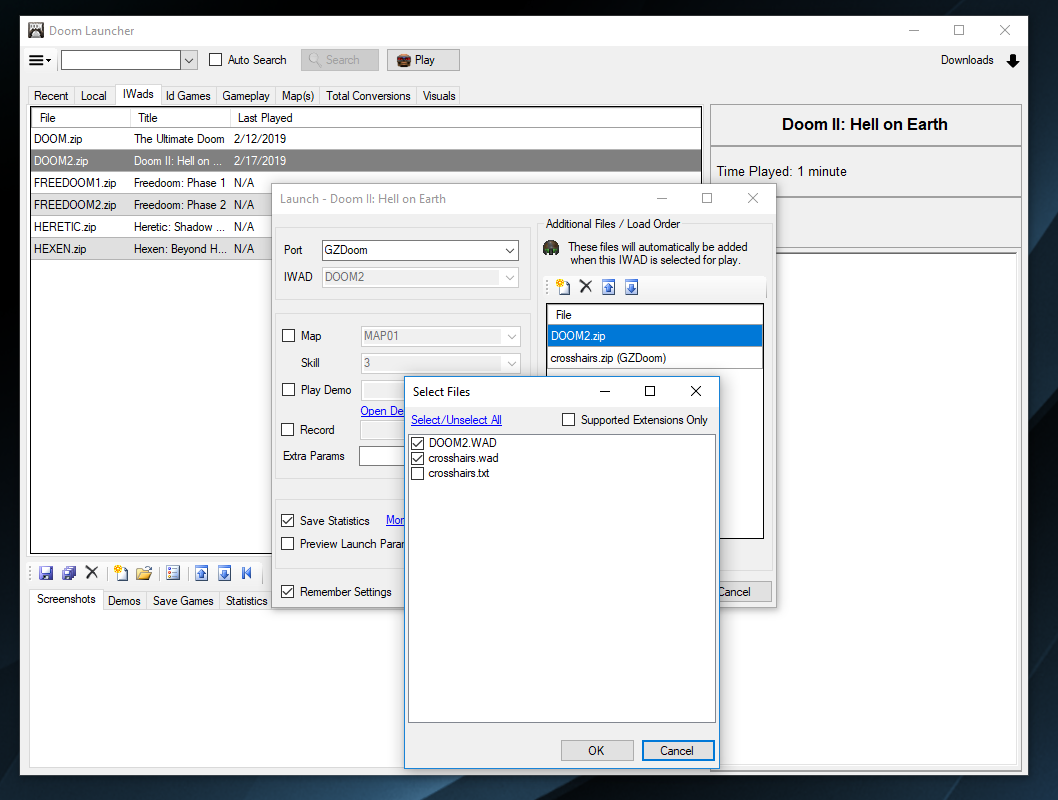Click the Delete X icon in the launch dialog

[x=586, y=287]
